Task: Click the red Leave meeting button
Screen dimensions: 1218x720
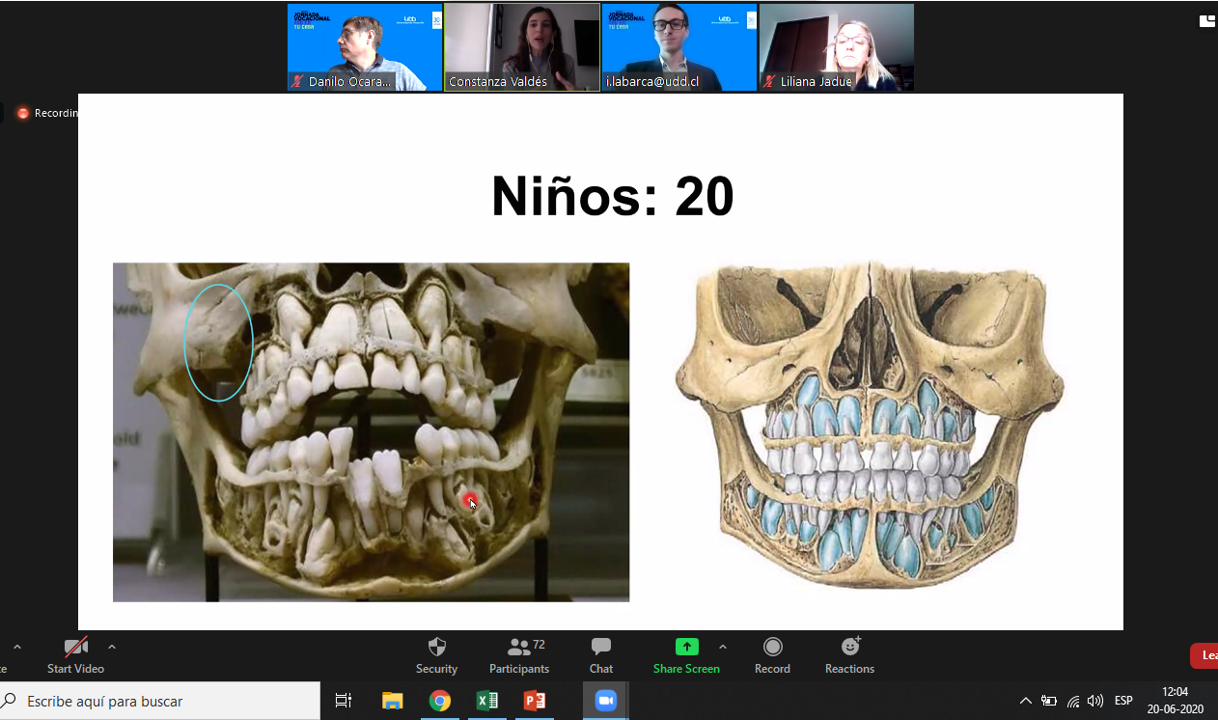Action: [1204, 656]
